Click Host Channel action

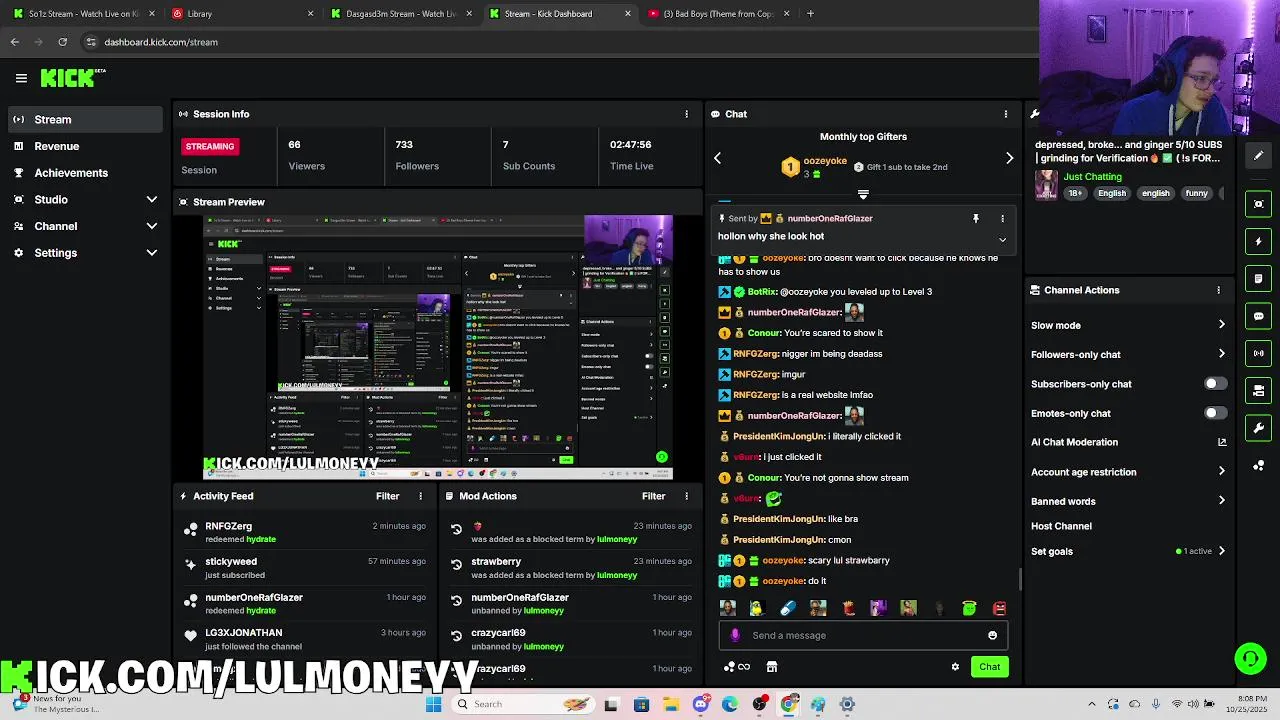[1061, 526]
